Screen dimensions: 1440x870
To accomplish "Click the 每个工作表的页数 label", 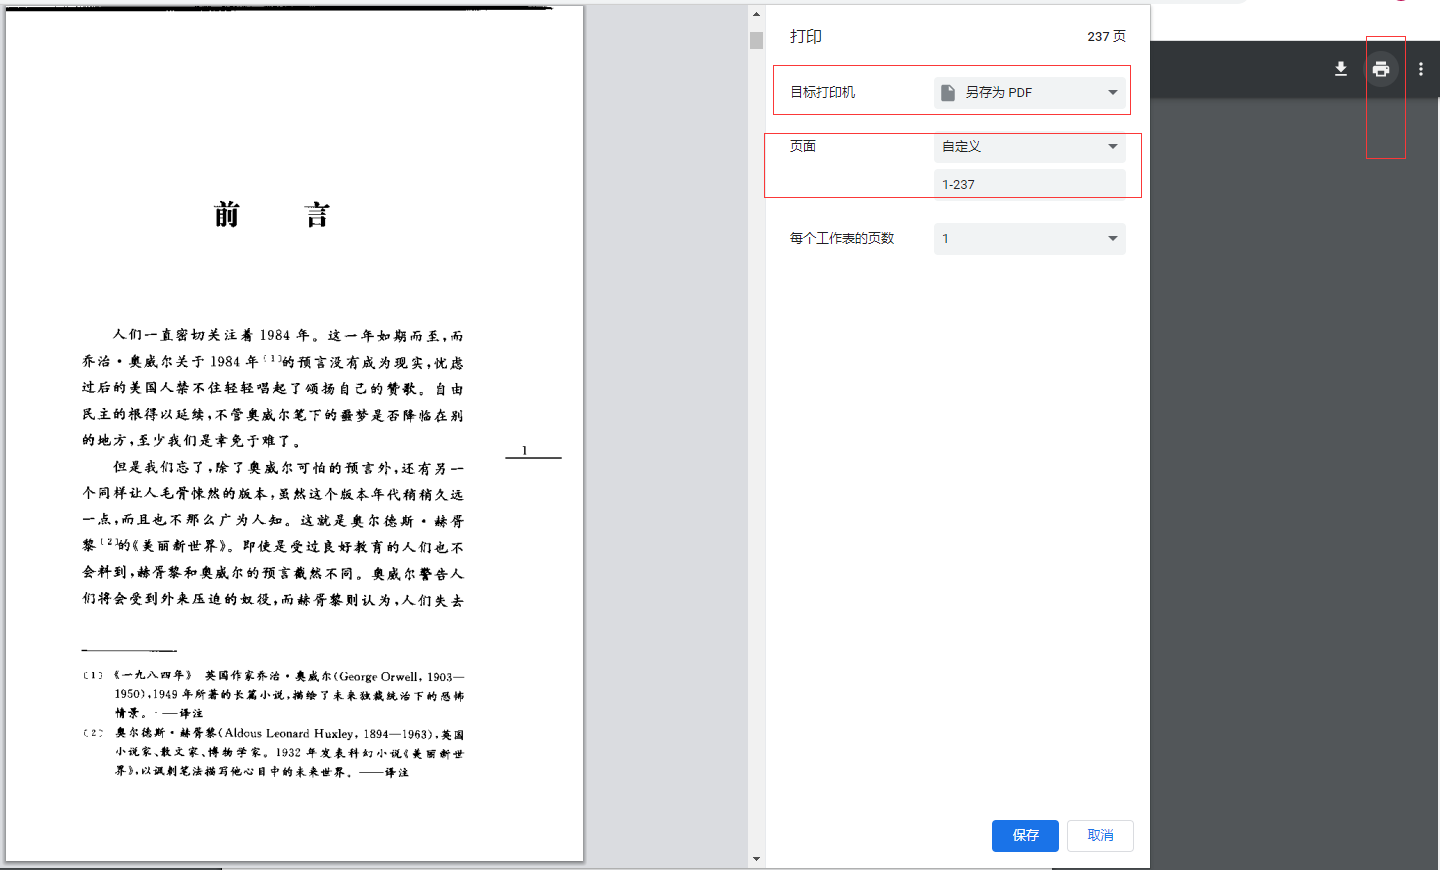I will click(842, 239).
